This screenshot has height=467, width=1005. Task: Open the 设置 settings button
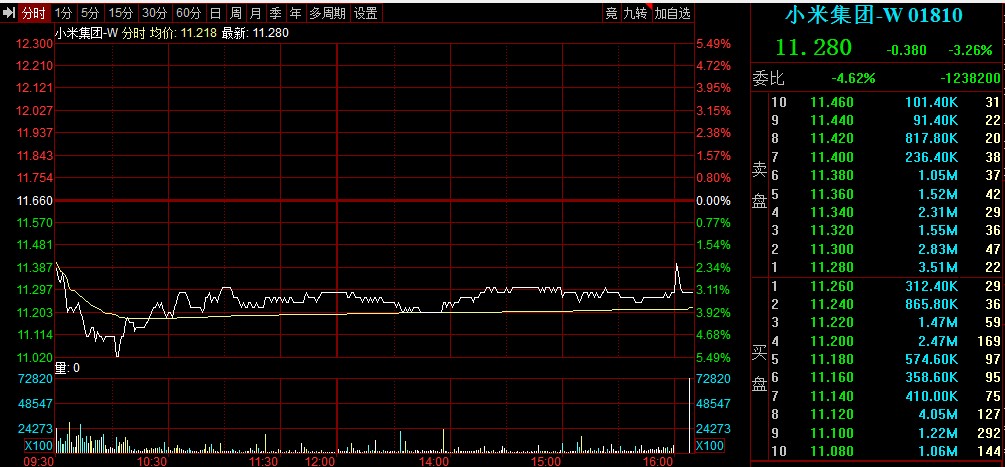tap(366, 13)
